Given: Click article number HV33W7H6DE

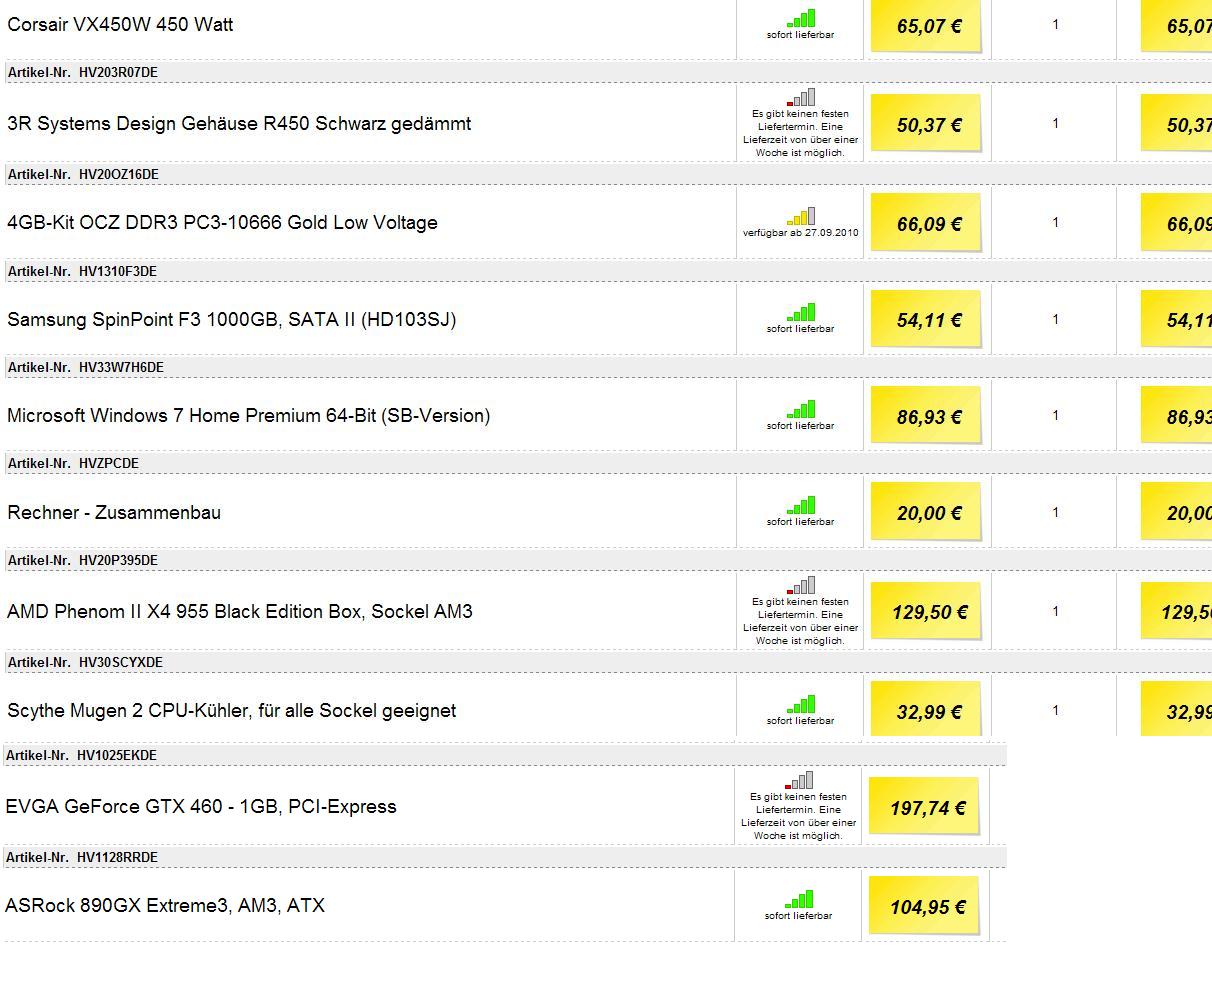Looking at the screenshot, I should click(x=121, y=367).
